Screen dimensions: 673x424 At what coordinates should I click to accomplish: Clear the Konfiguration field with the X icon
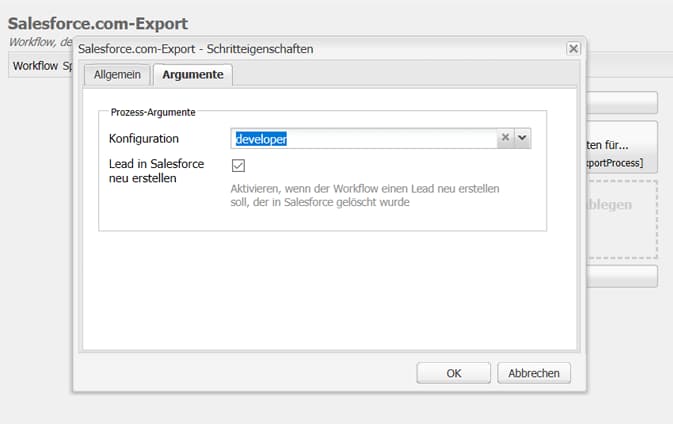(x=505, y=138)
